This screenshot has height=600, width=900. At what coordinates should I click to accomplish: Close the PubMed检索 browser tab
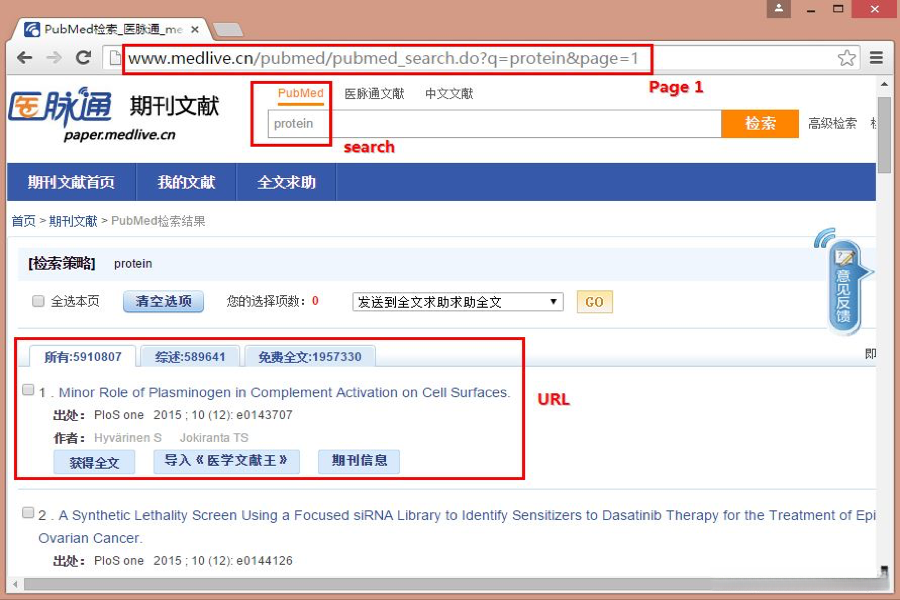[x=195, y=29]
